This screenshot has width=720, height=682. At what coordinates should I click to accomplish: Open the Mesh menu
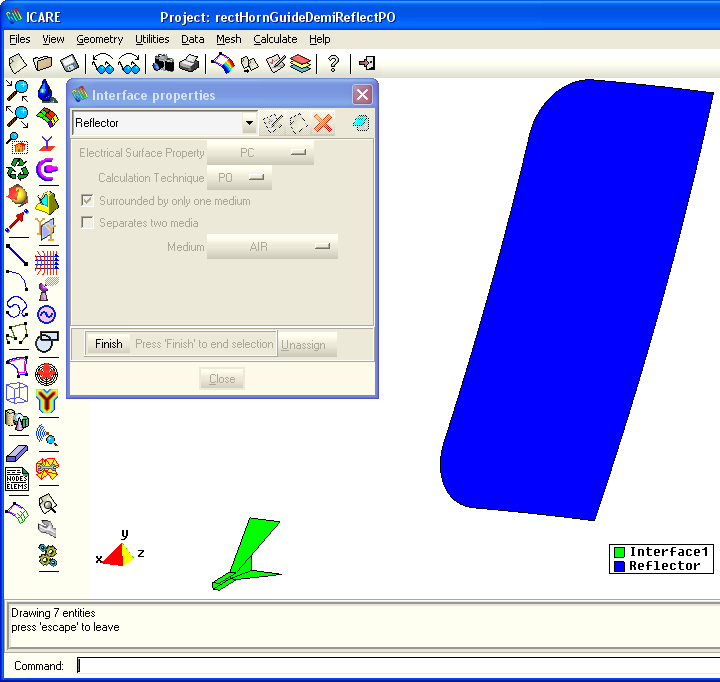click(x=229, y=39)
